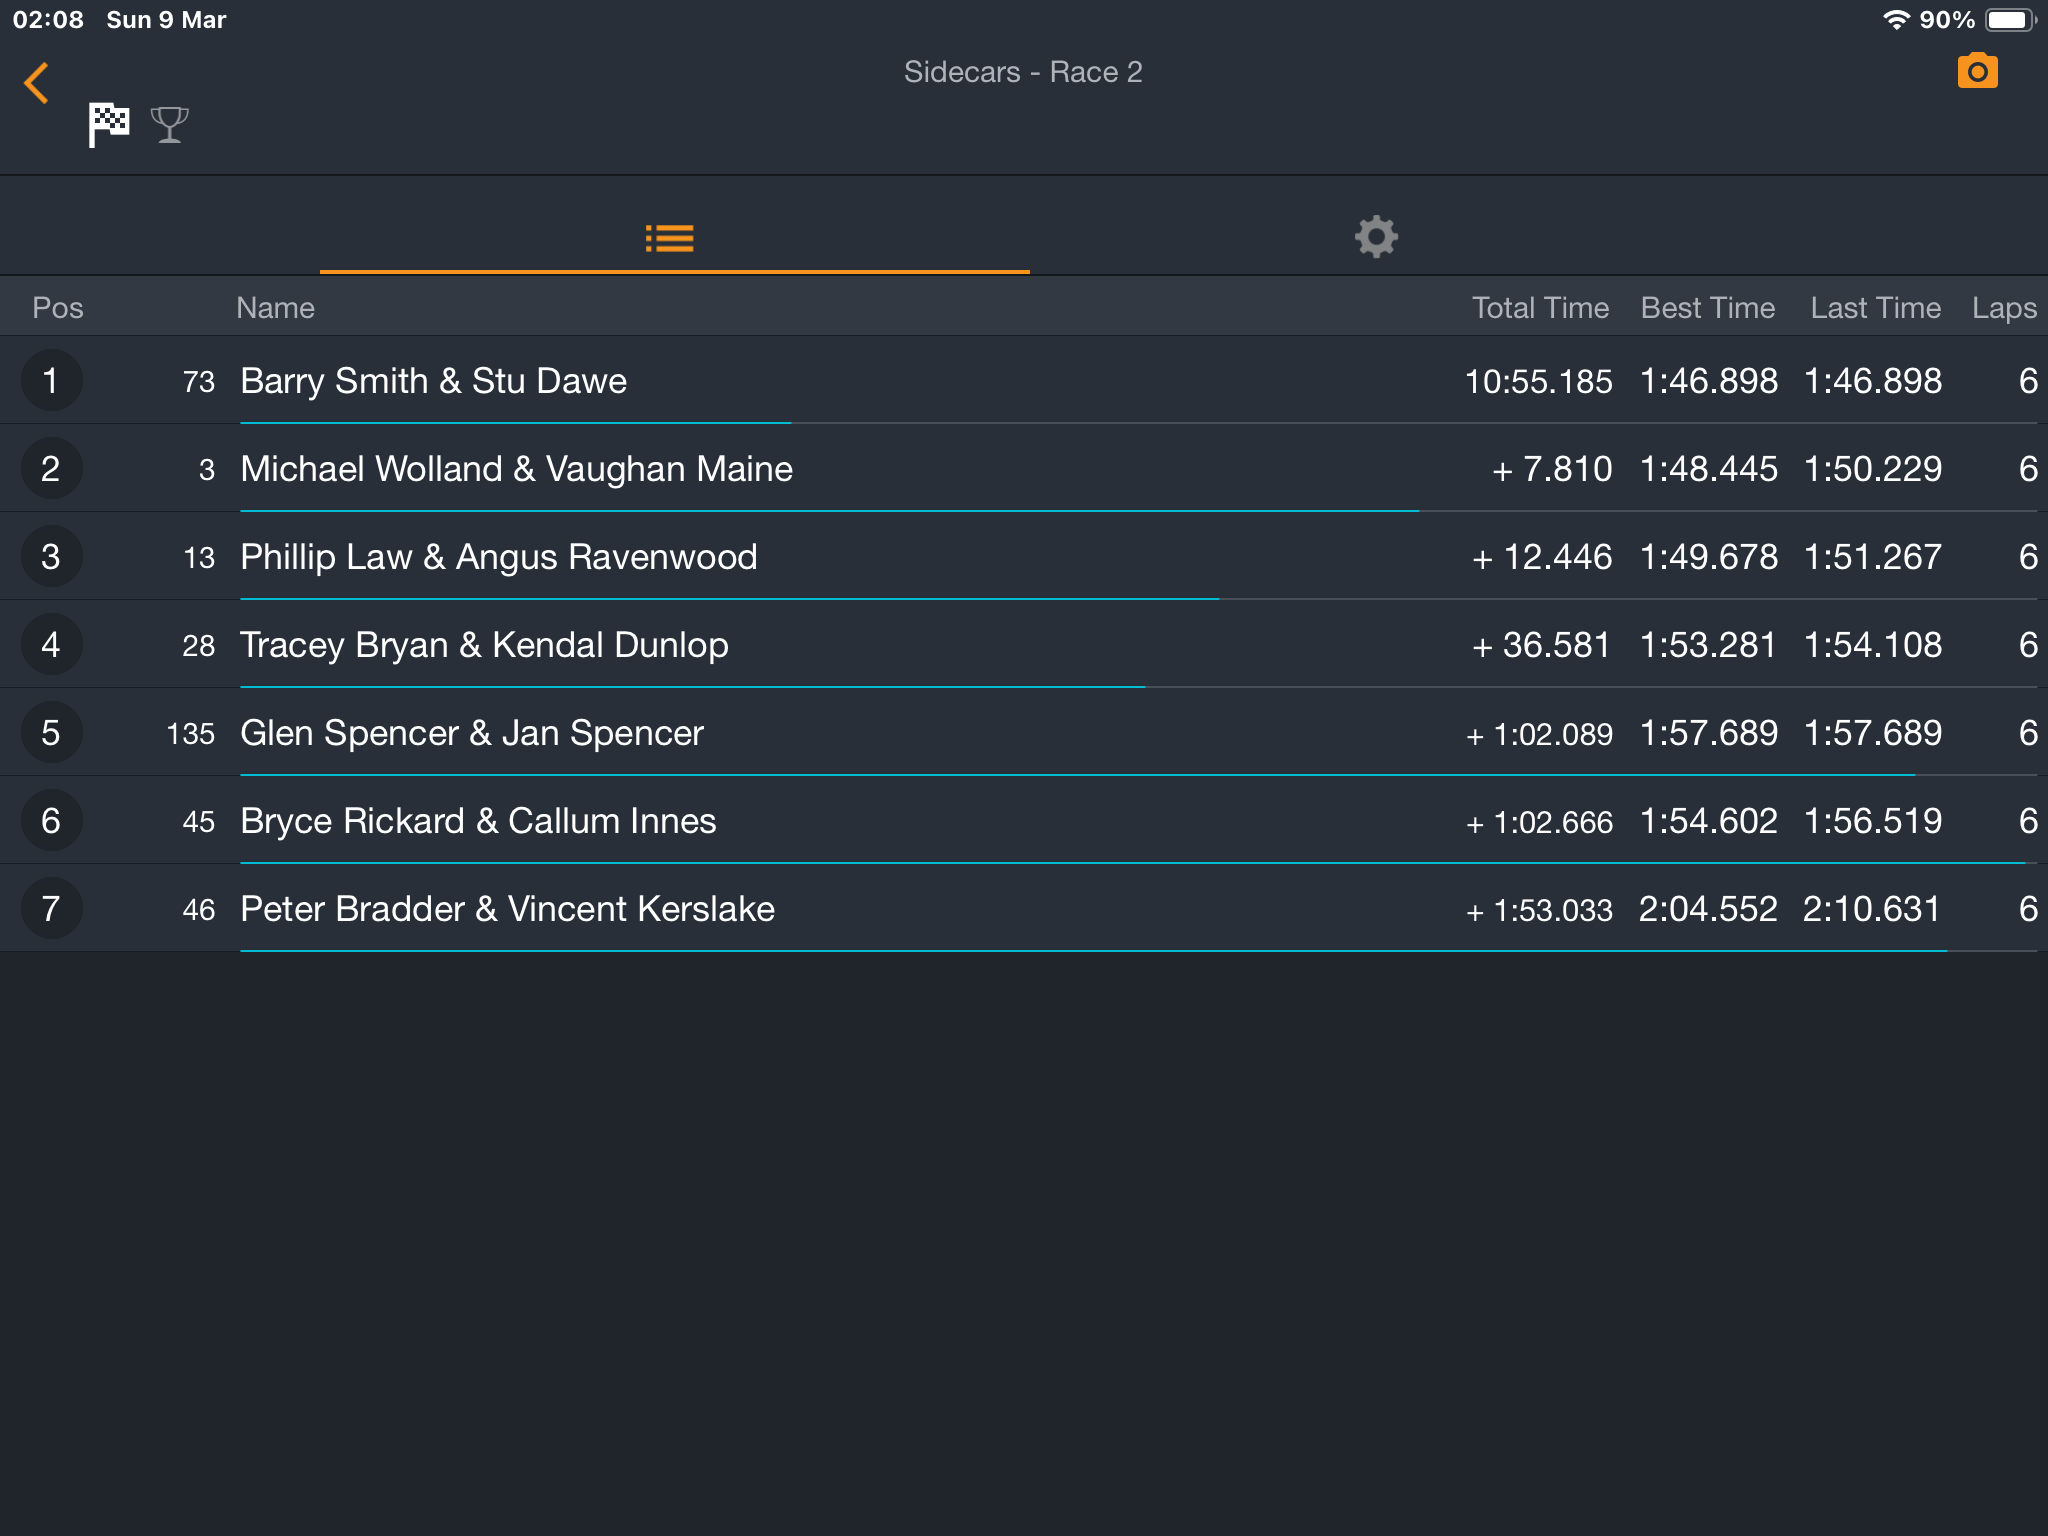The width and height of the screenshot is (2048, 1536).
Task: Click best time 1:49.678
Action: click(1709, 557)
